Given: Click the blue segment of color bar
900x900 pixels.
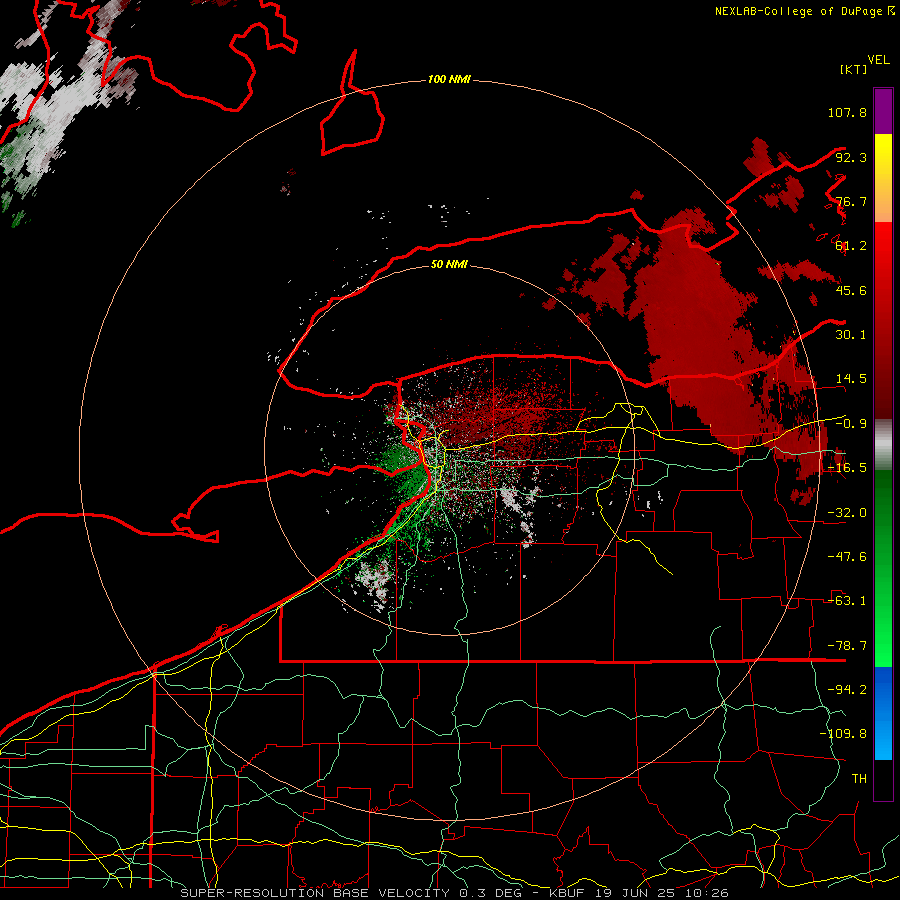Looking at the screenshot, I should click(x=883, y=713).
